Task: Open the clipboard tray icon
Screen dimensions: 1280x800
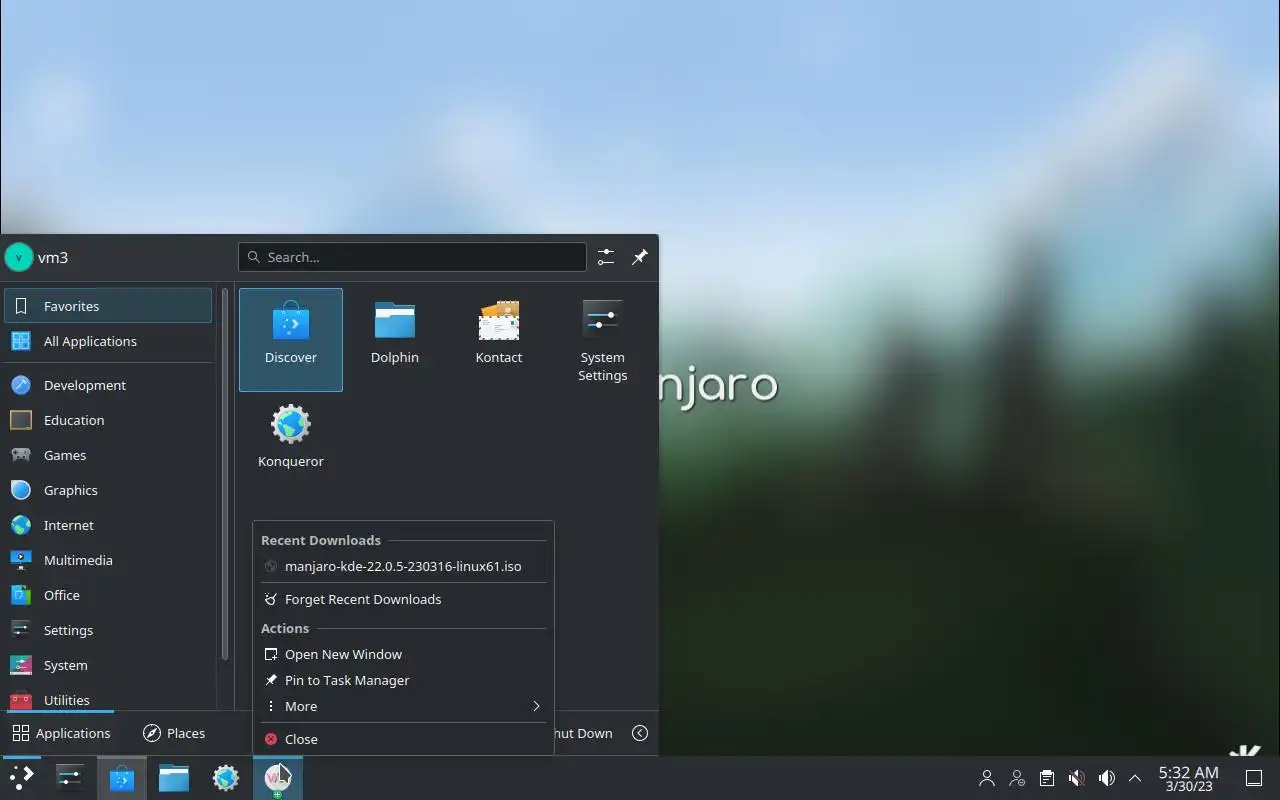Action: pos(1046,778)
